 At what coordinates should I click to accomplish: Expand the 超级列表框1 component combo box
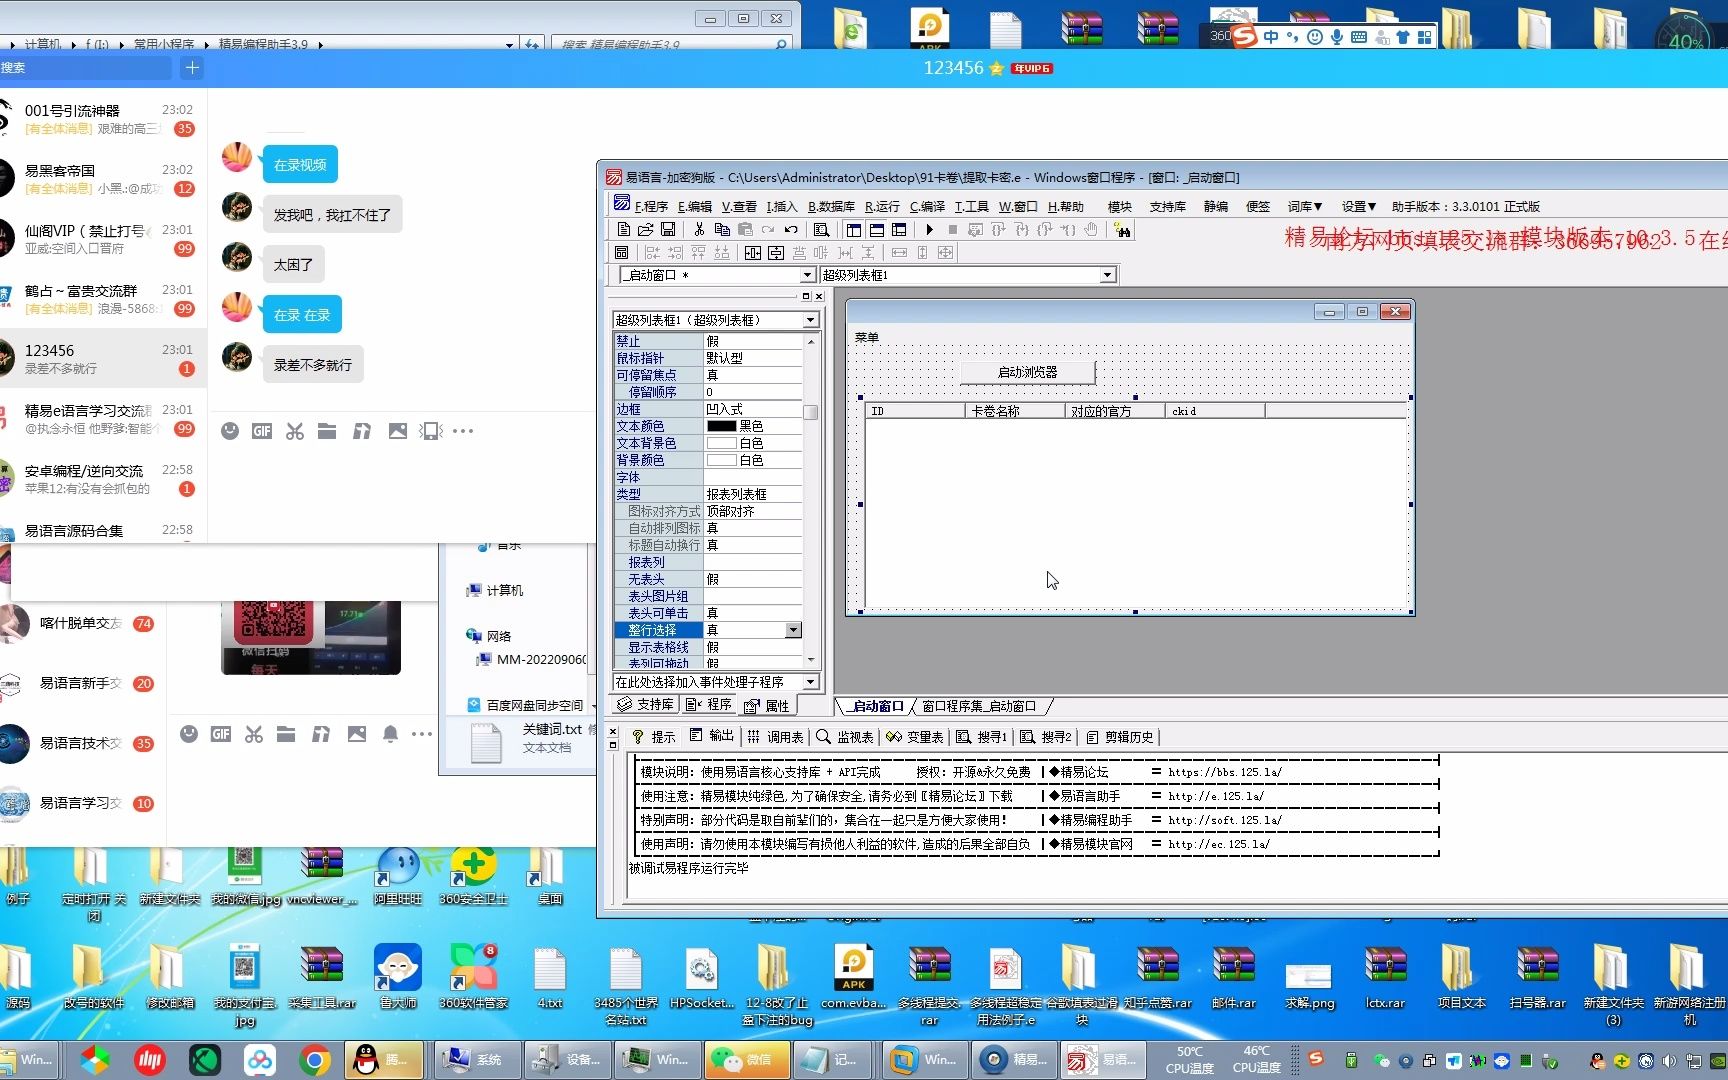pyautogui.click(x=1107, y=275)
